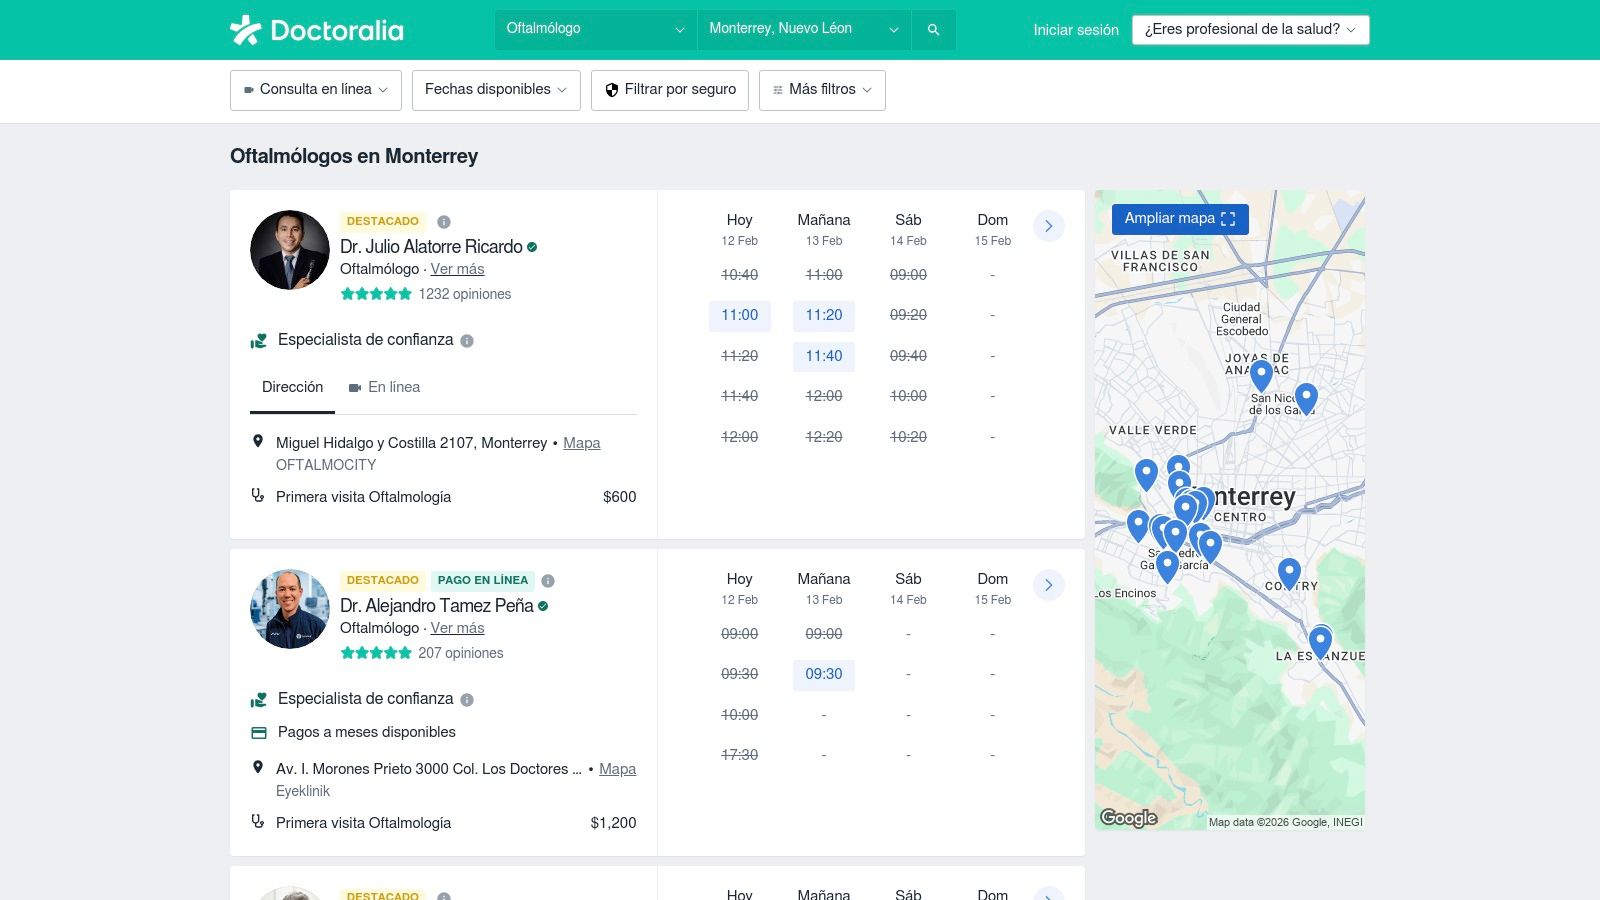Click info icon next to PAGO EN LÍNEA badge

click(x=548, y=581)
